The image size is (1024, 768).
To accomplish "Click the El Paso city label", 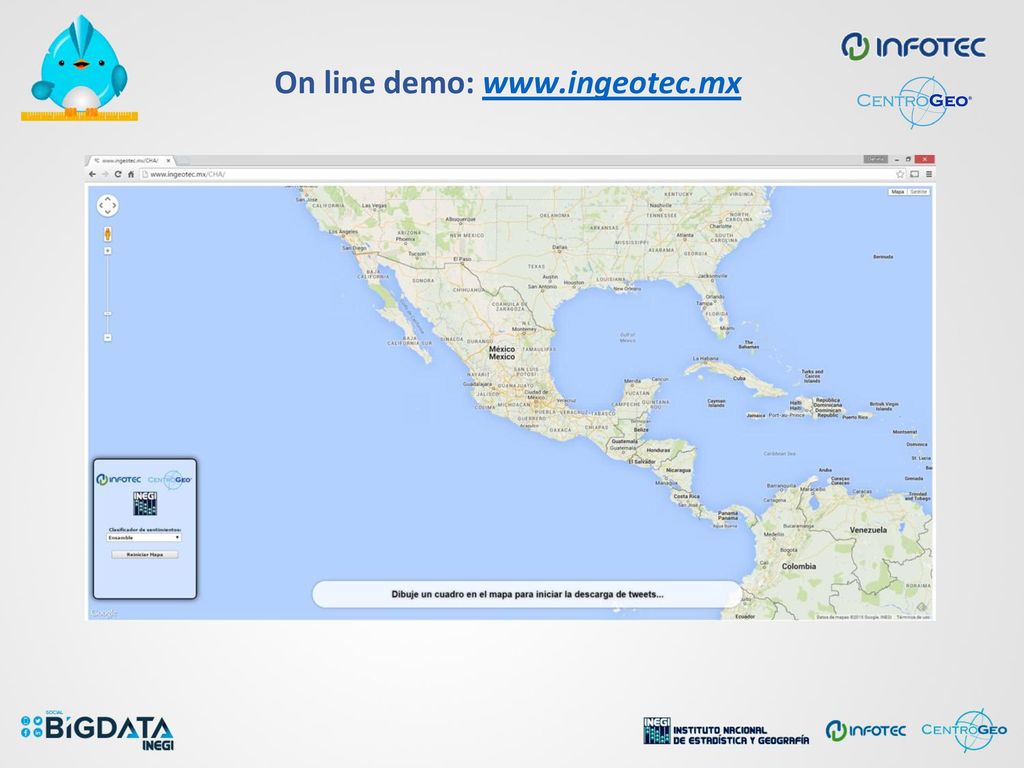I will coord(462,259).
